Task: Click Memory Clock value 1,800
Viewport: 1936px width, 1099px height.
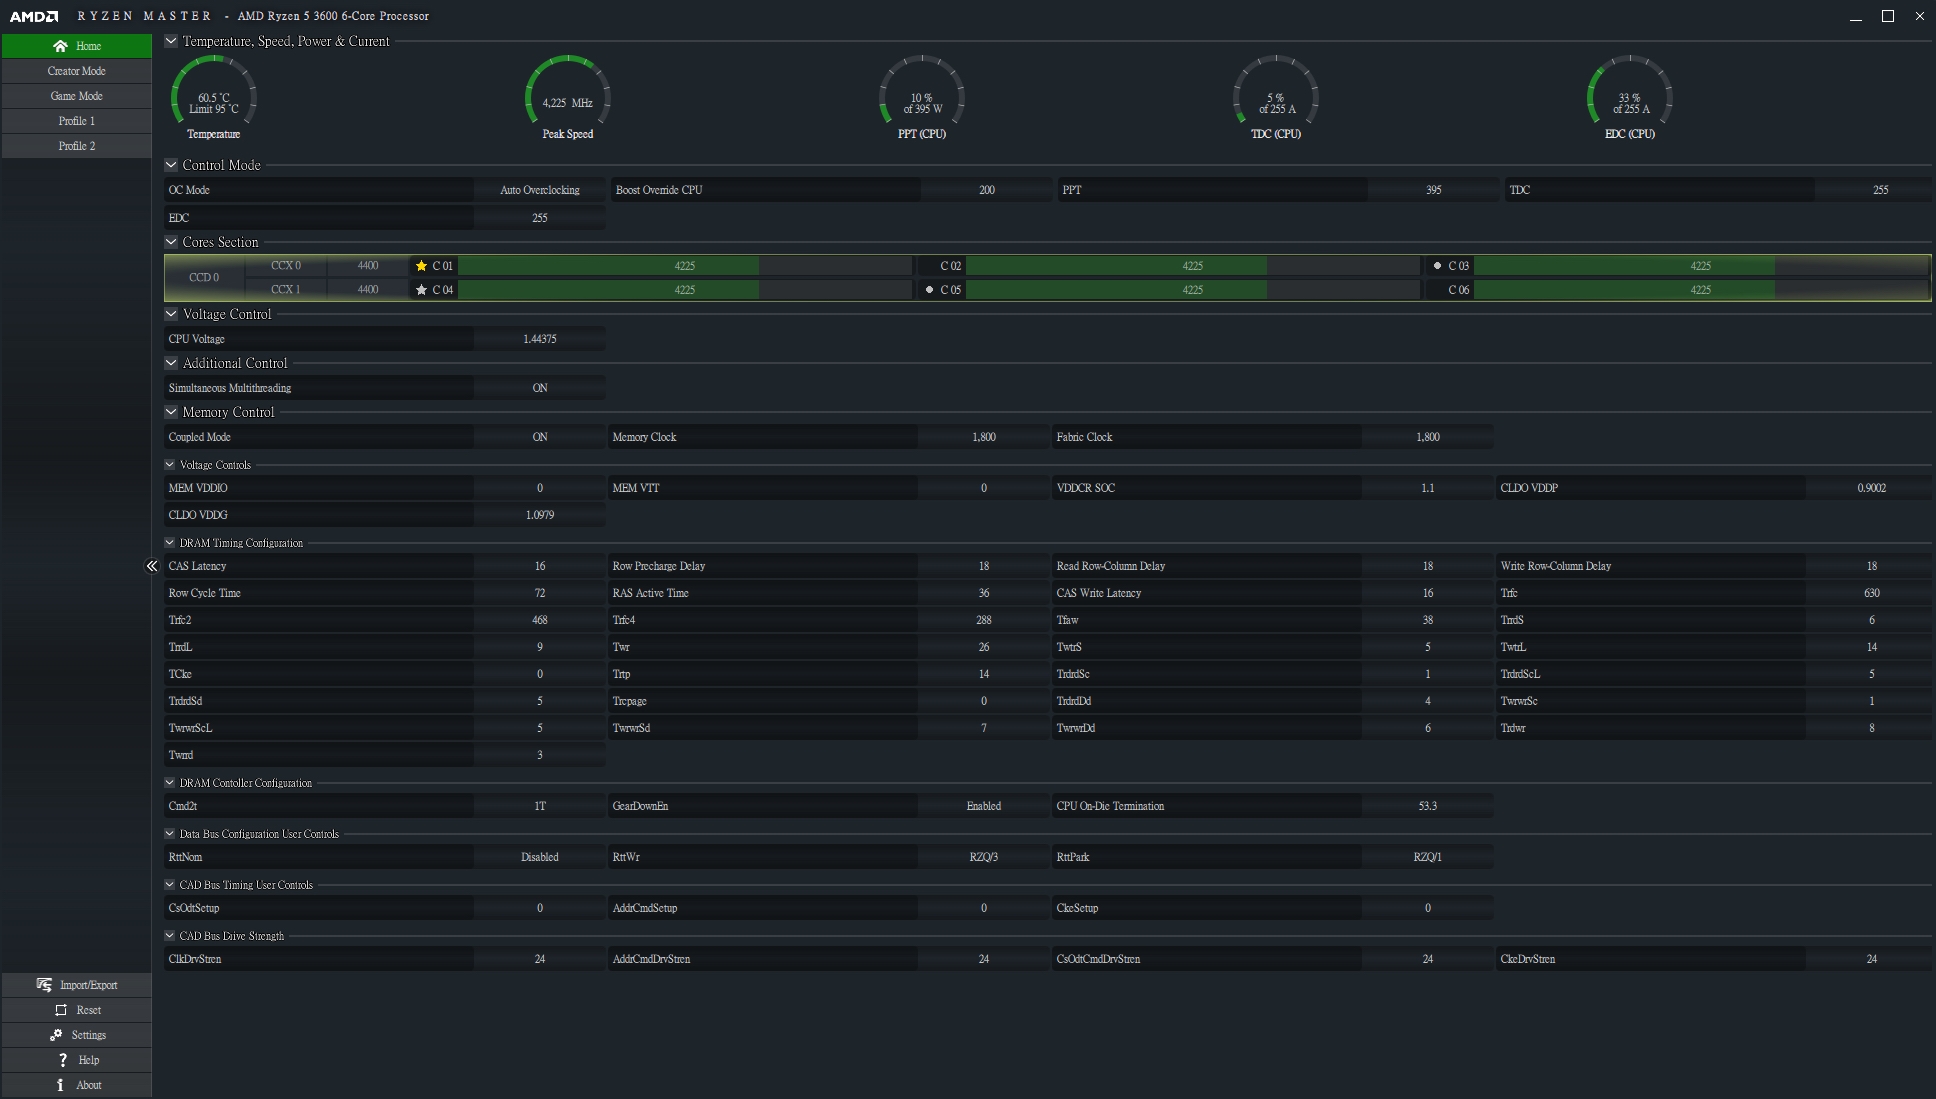Action: (x=984, y=437)
